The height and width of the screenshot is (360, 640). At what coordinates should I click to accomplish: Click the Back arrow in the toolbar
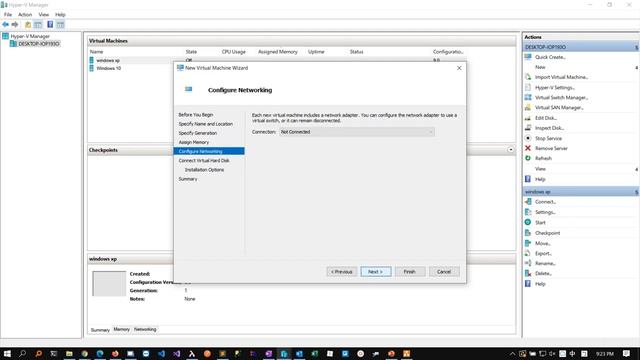6,24
